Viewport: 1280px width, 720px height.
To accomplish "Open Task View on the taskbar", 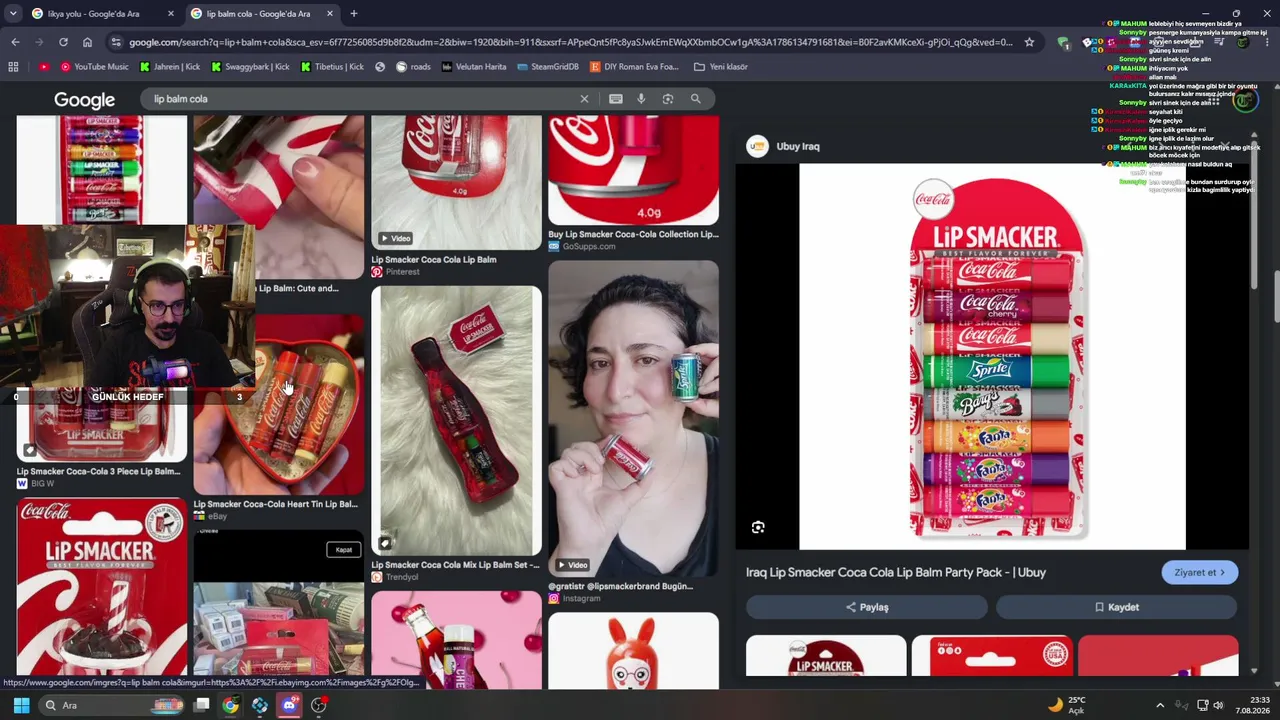I will coord(201,705).
